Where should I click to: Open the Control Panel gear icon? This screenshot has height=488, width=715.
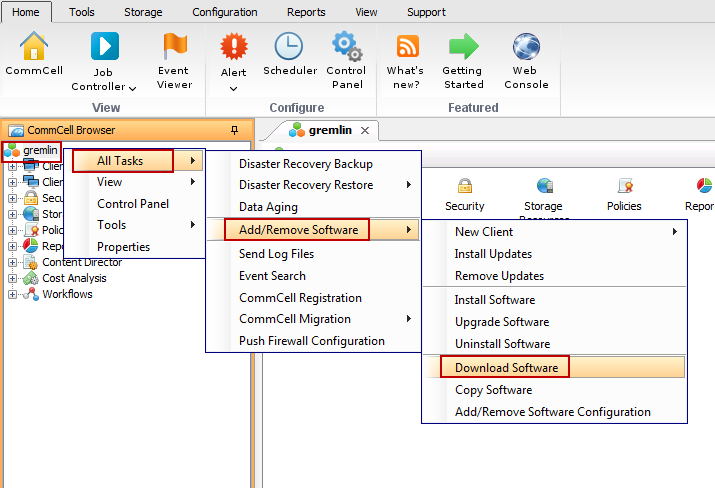(x=346, y=46)
